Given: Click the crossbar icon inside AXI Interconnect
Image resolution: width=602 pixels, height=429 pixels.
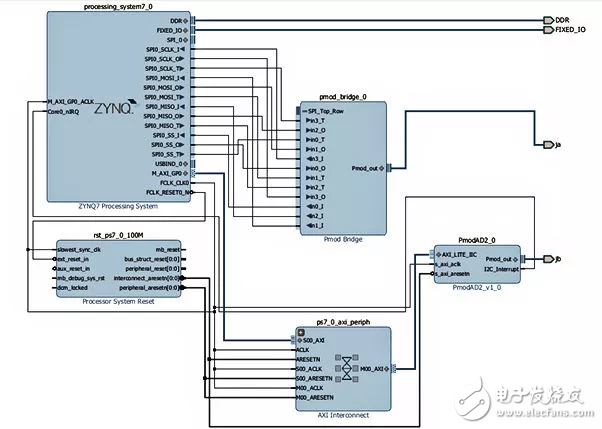Looking at the screenshot, I should (x=347, y=367).
